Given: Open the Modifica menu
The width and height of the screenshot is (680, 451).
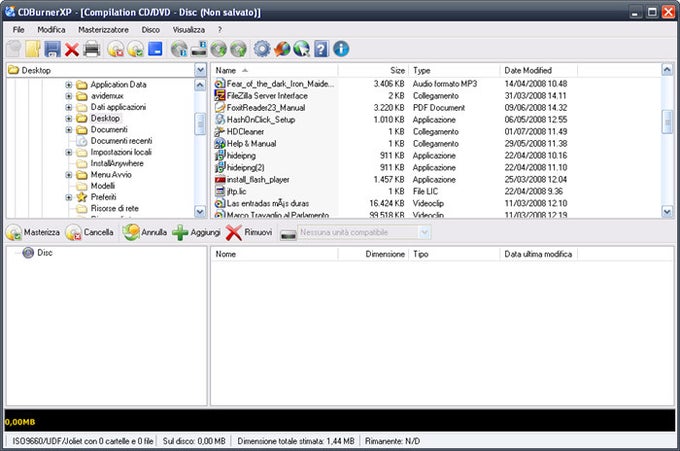Looking at the screenshot, I should point(51,29).
